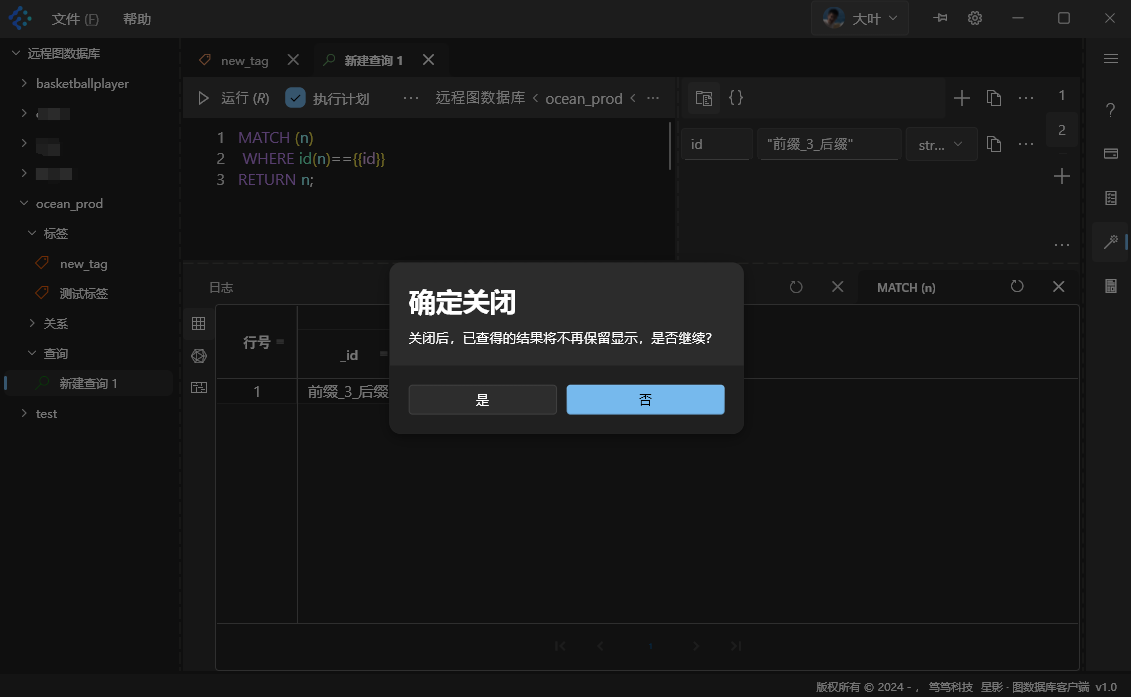The image size is (1131, 697).
Task: Copy all parameters with top copy icon
Action: tap(994, 98)
